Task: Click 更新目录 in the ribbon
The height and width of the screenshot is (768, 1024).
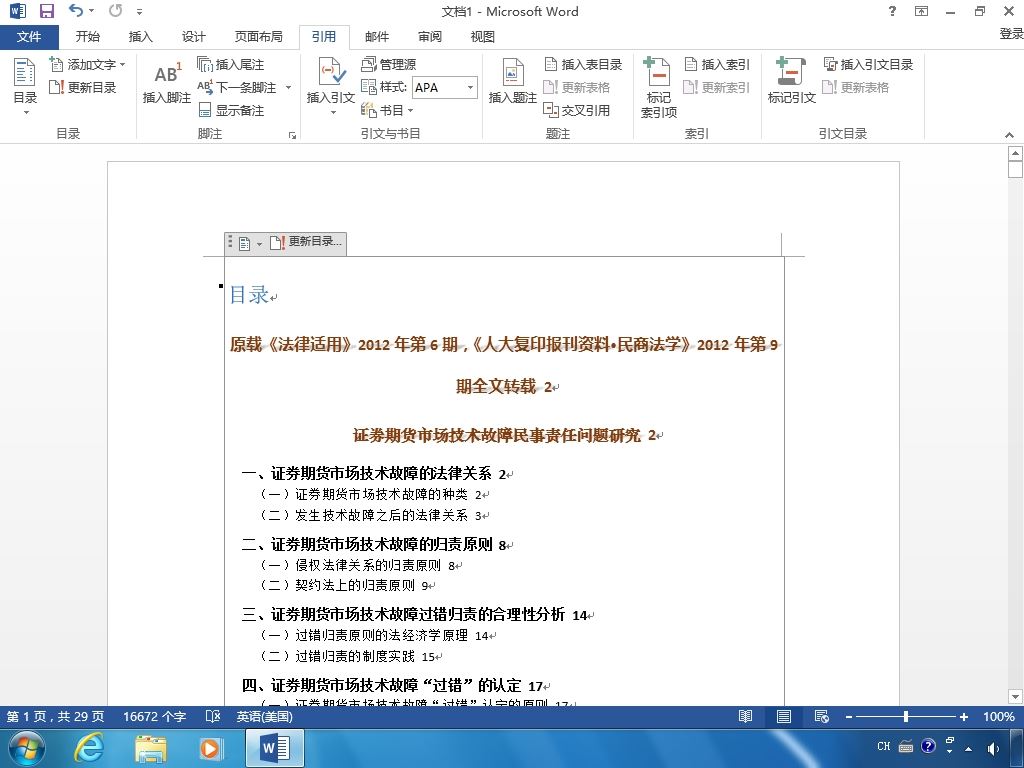Action: coord(83,88)
